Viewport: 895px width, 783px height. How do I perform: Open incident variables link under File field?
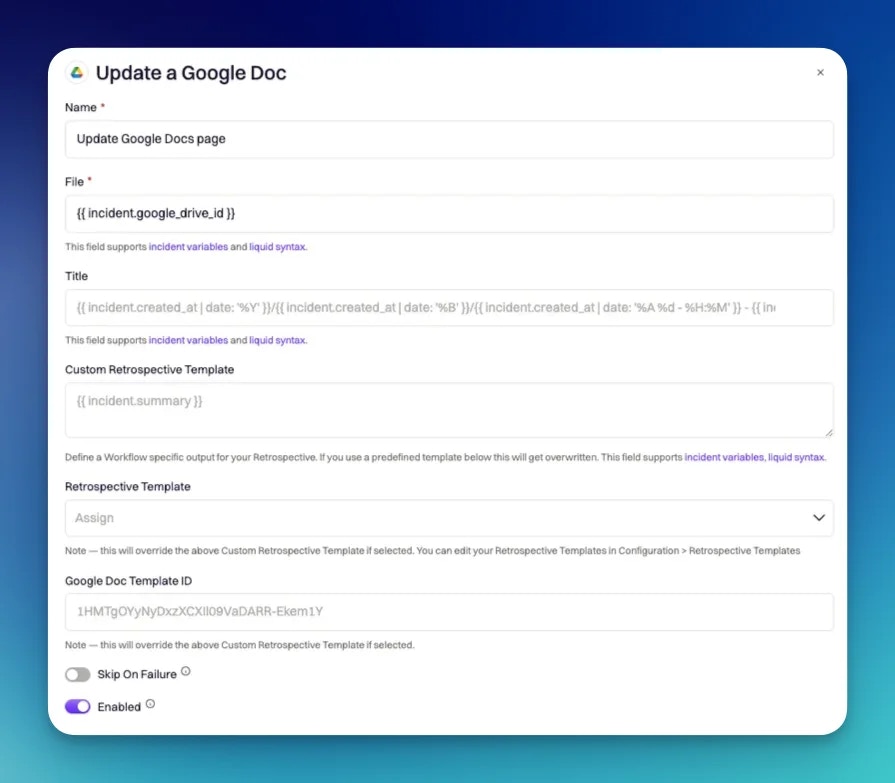[188, 247]
